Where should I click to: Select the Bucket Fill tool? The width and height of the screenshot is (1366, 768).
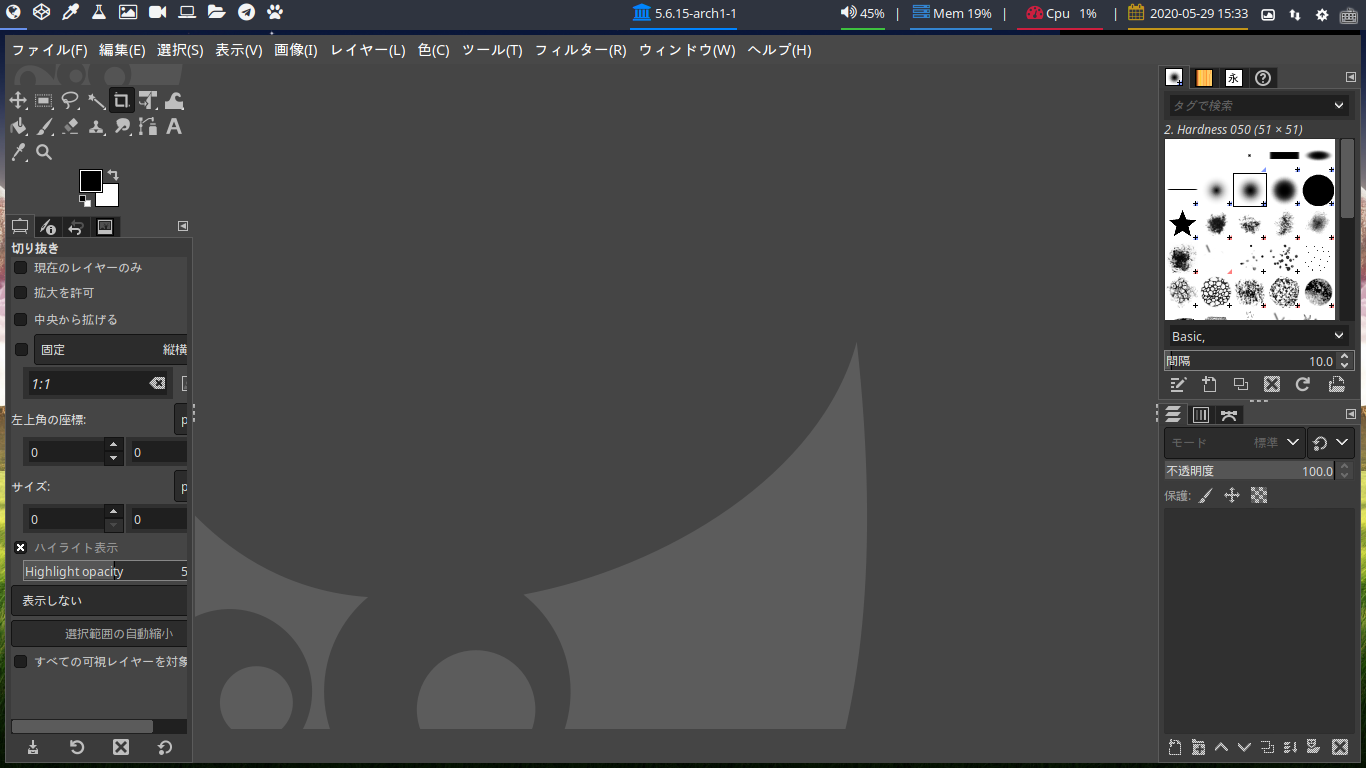18,126
